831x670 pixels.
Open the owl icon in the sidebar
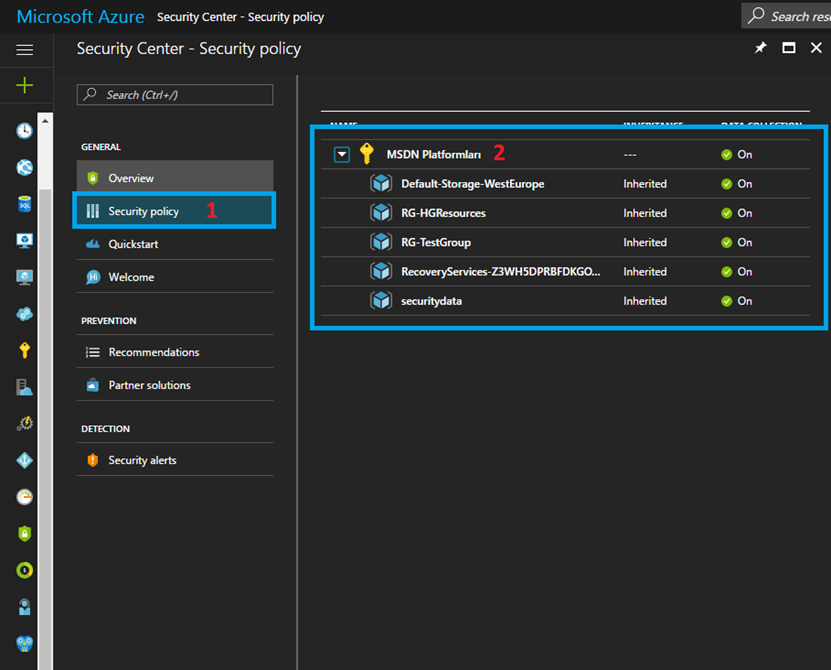pyautogui.click(x=24, y=643)
